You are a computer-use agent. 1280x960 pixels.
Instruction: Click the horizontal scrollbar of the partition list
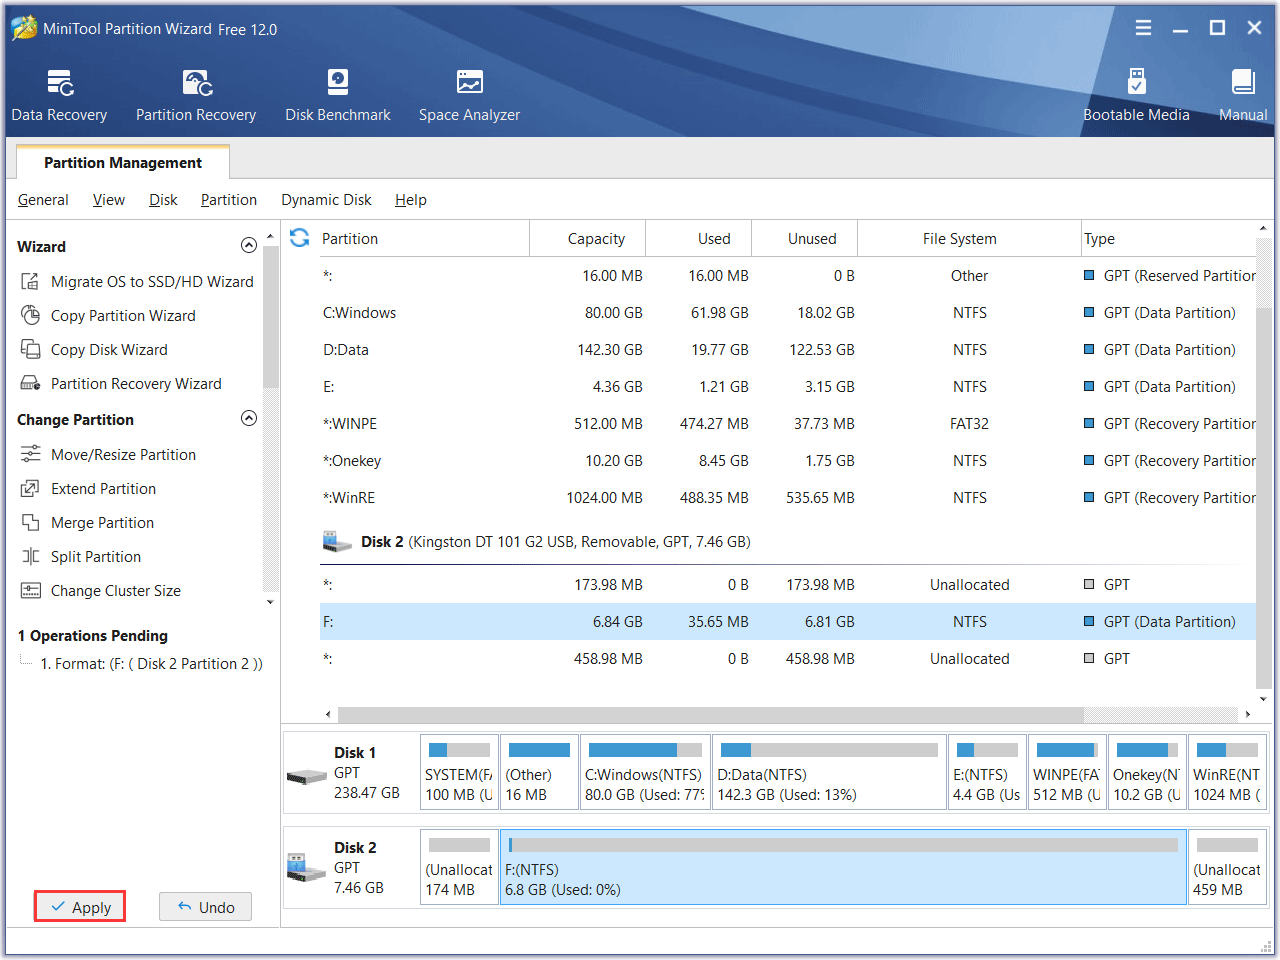click(x=710, y=715)
